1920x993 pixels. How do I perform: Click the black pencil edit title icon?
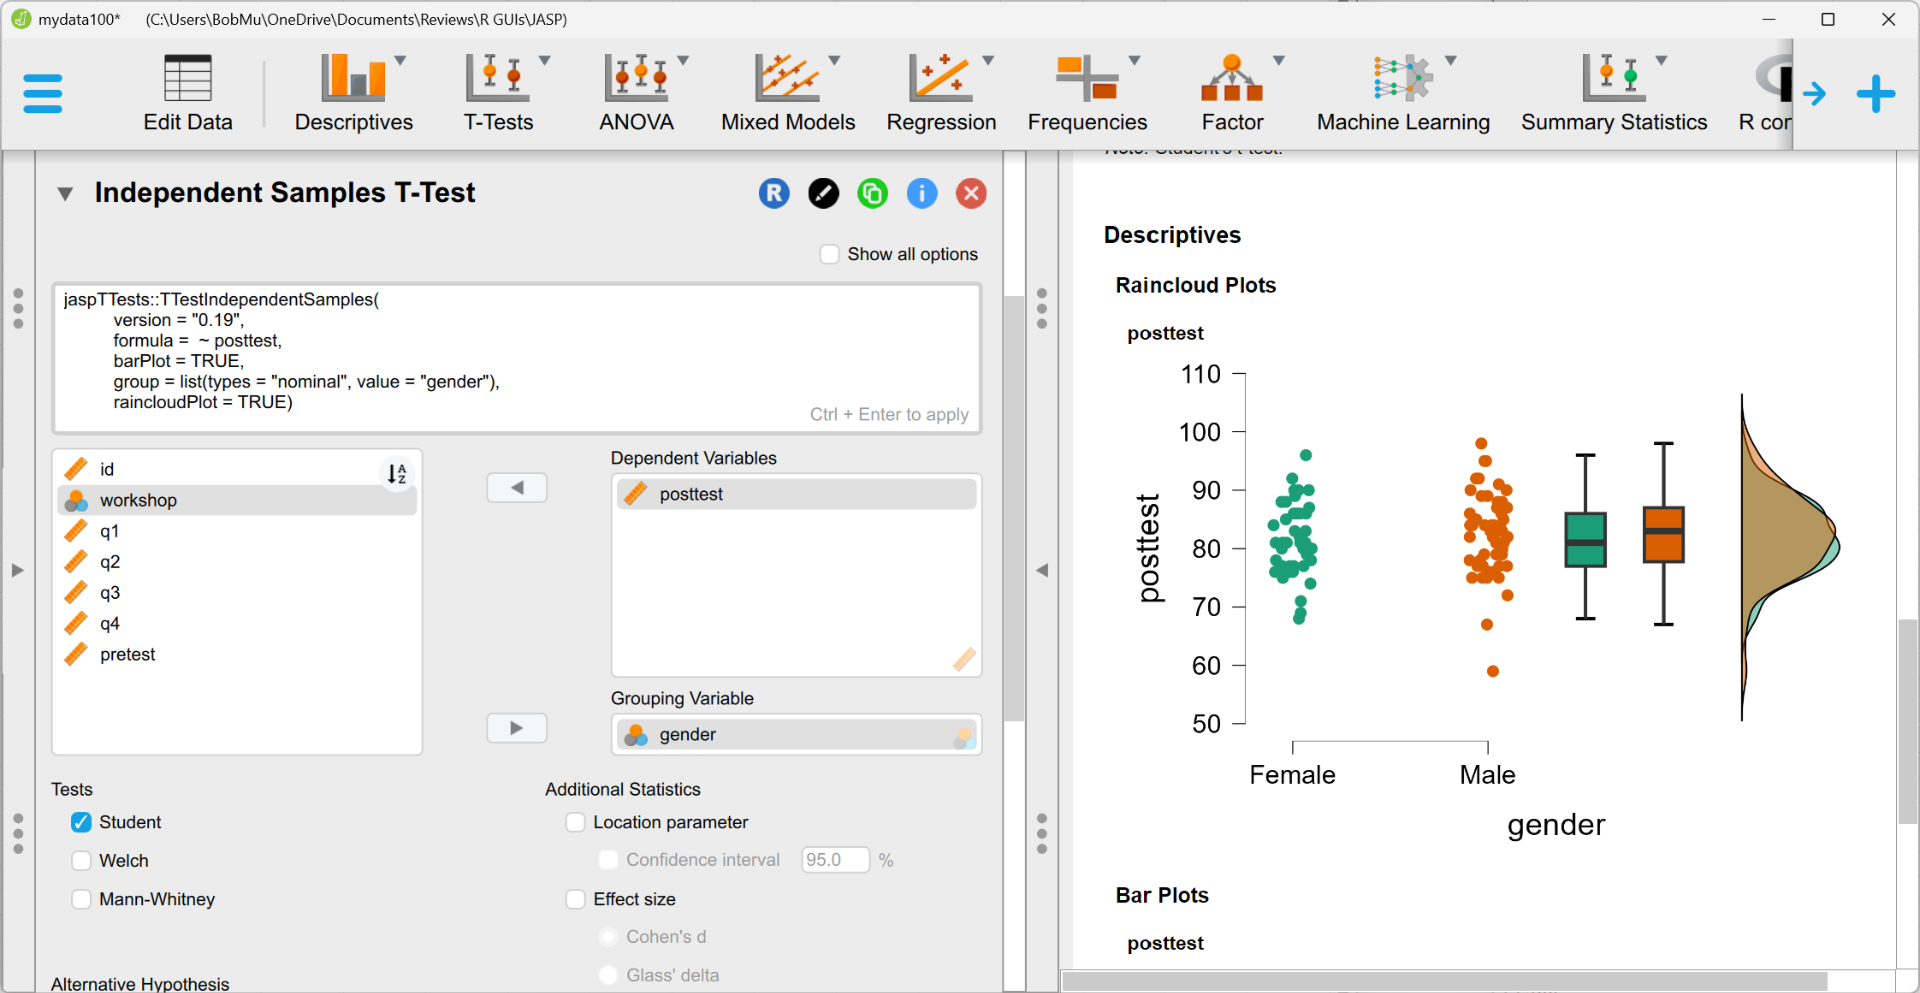823,193
